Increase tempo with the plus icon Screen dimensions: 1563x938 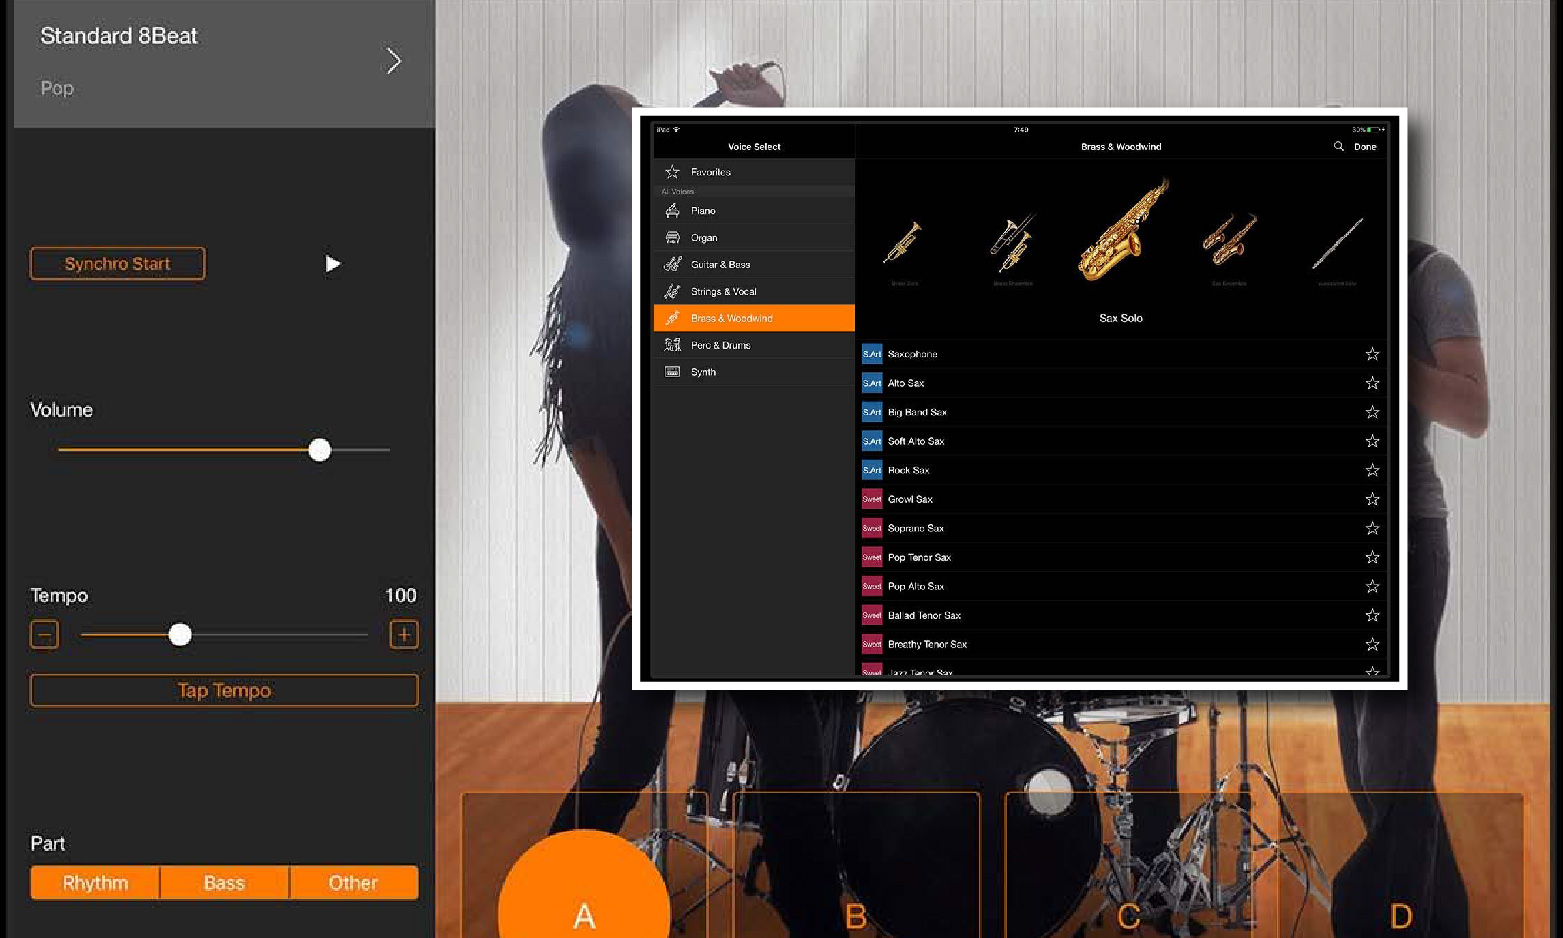pos(404,635)
